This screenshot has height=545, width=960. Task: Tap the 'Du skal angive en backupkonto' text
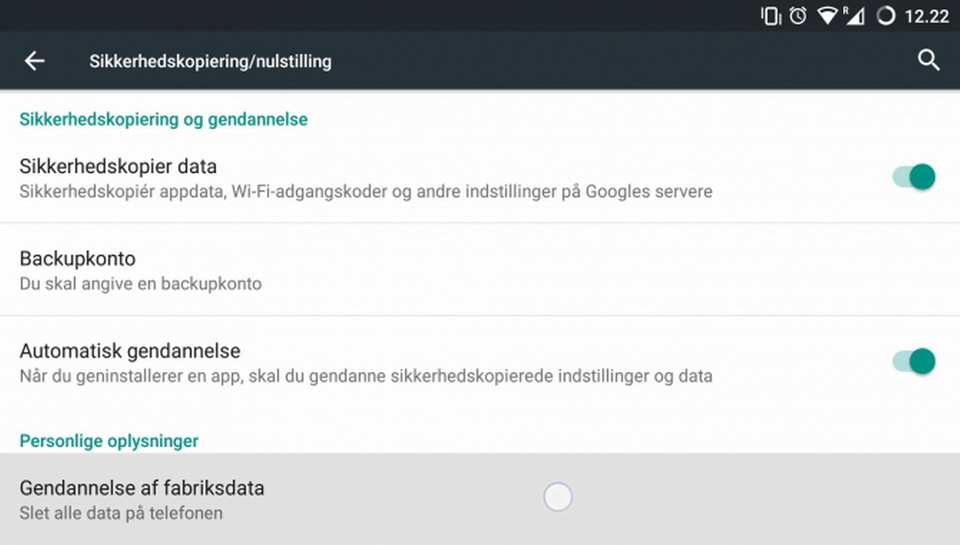[x=140, y=284]
